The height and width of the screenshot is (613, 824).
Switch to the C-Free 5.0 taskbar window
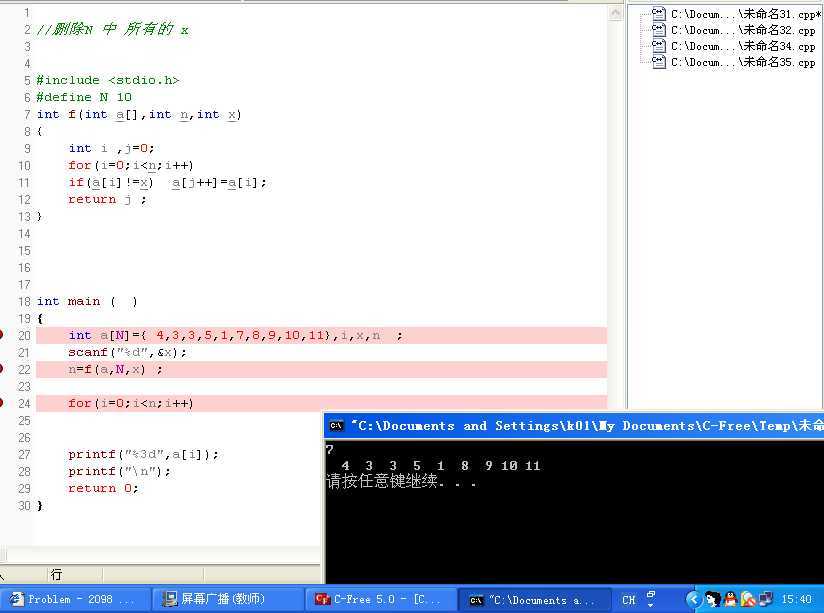(x=379, y=599)
